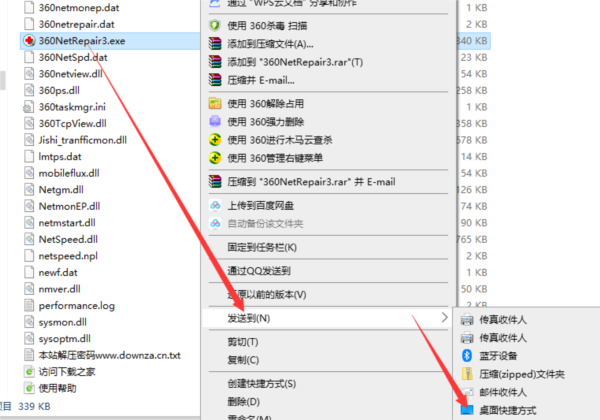Select 上传到百度网盘 menu entry
The width and height of the screenshot is (600, 420).
coord(328,205)
